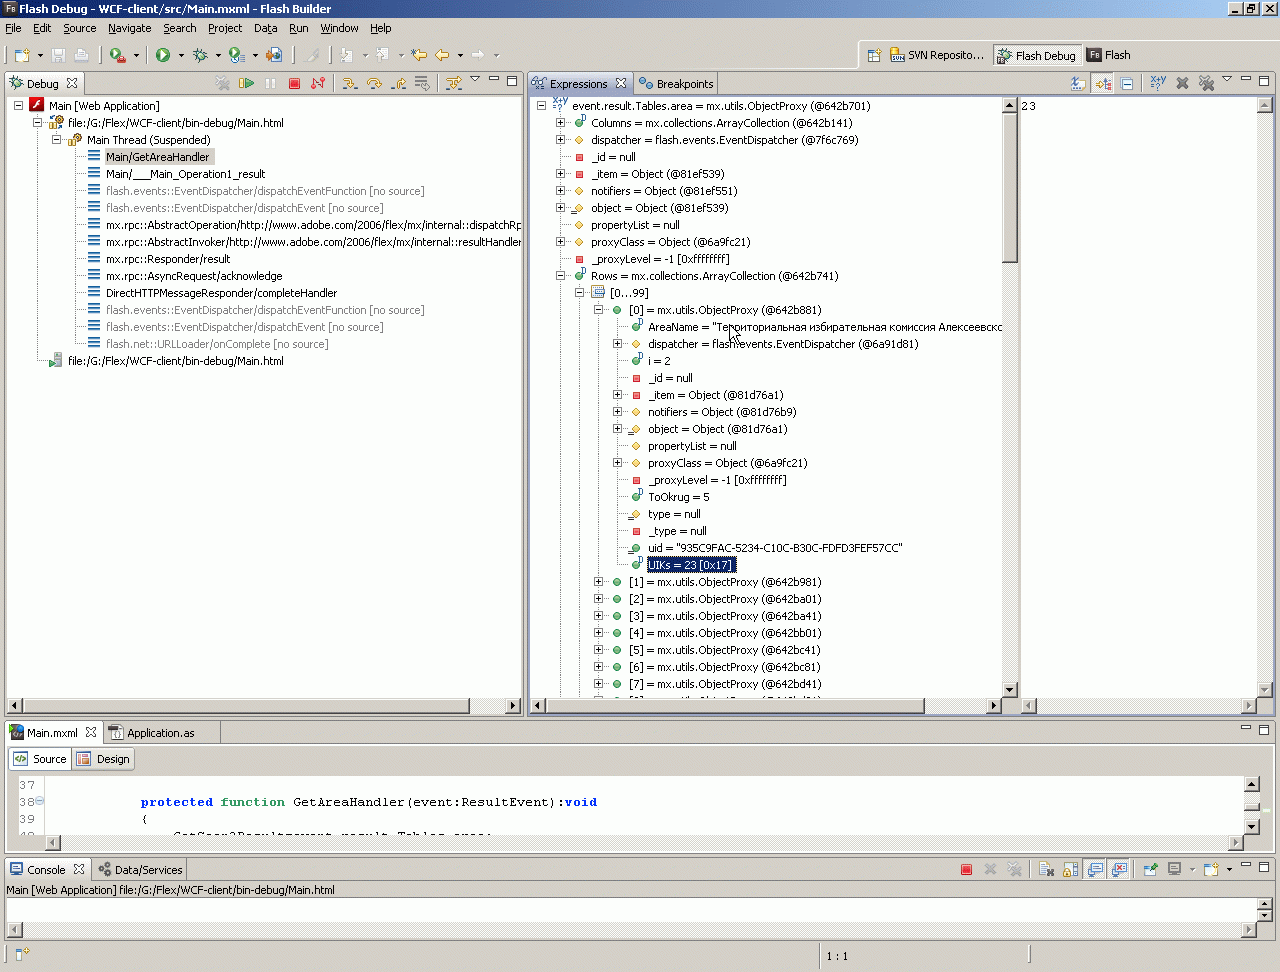
Task: Click the Step Over icon
Action: (x=374, y=83)
